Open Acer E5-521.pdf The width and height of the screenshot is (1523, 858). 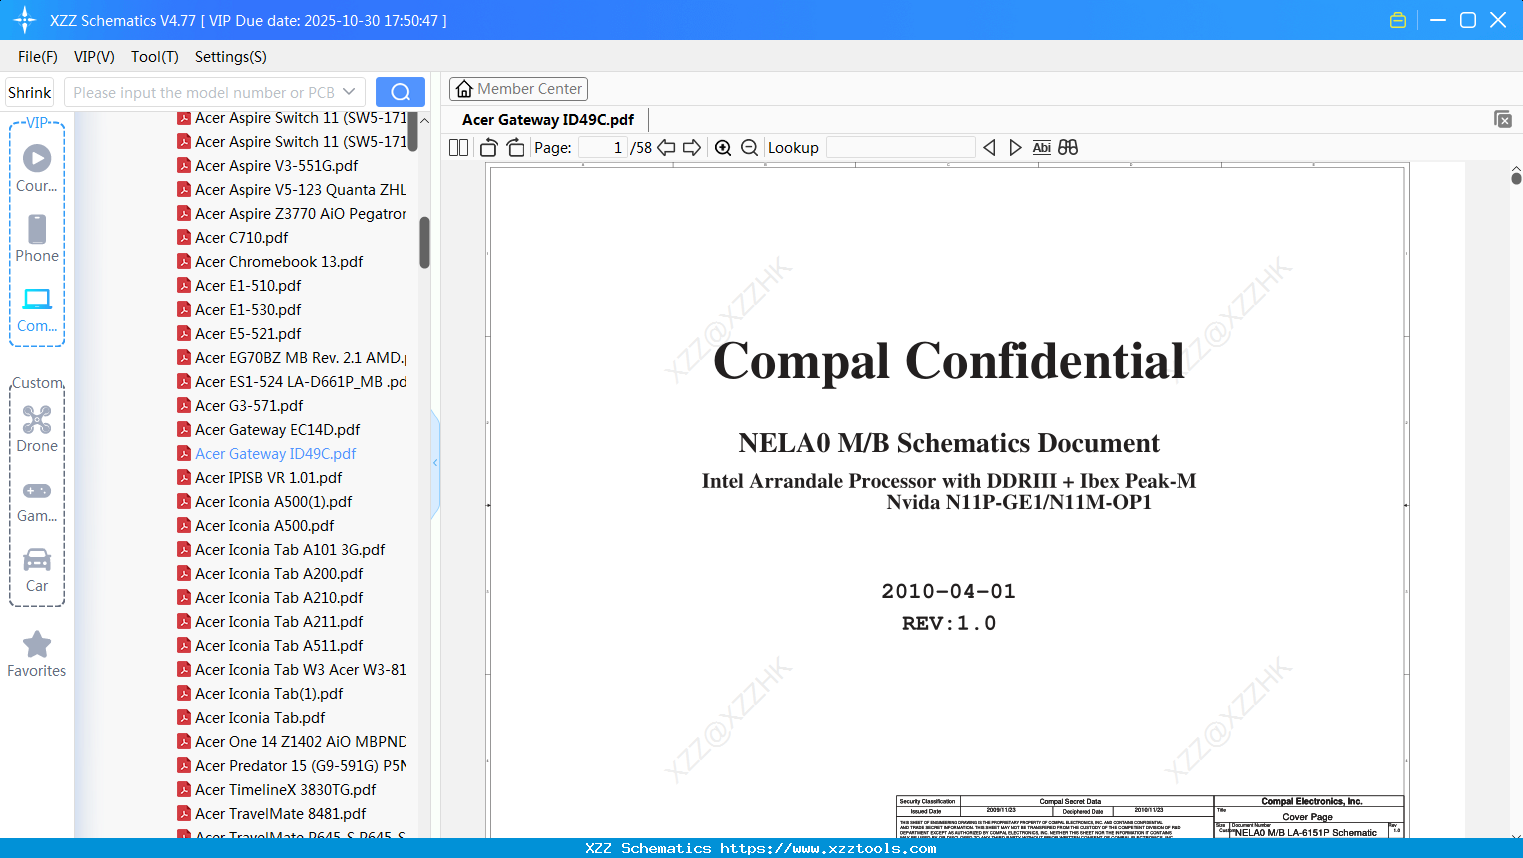(x=239, y=334)
